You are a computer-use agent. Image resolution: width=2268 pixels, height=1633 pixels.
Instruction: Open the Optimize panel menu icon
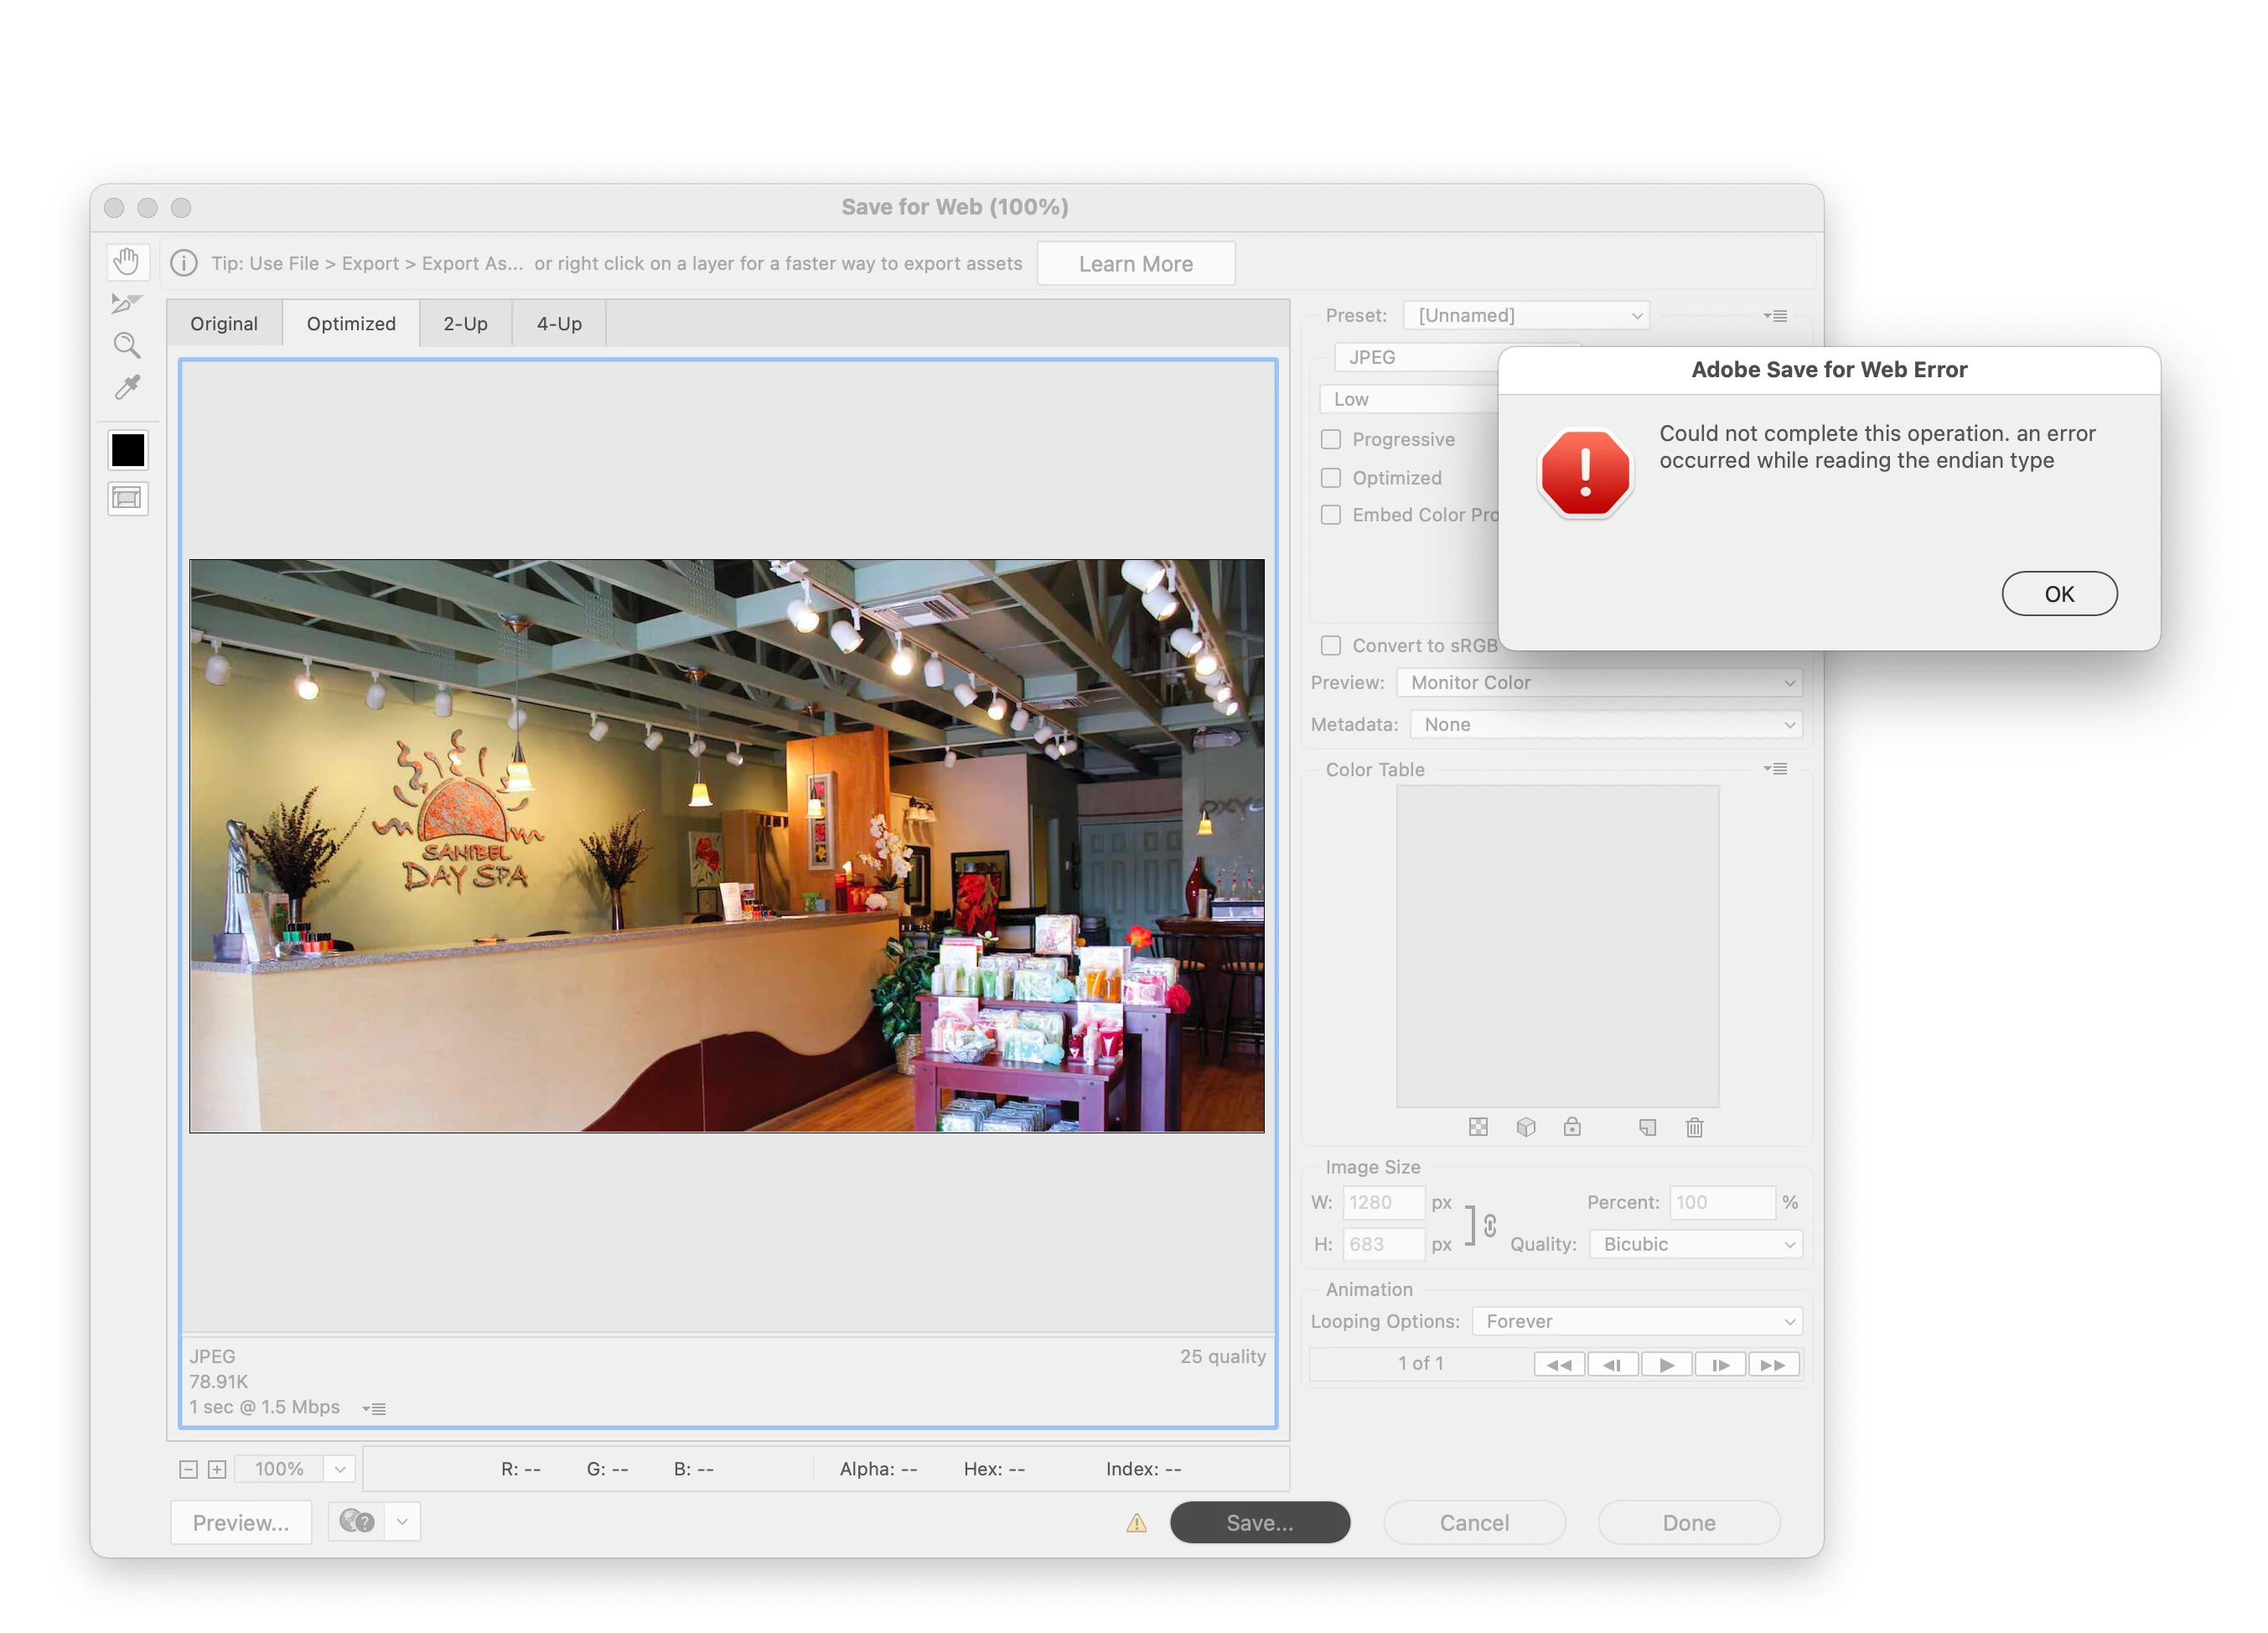tap(1775, 316)
